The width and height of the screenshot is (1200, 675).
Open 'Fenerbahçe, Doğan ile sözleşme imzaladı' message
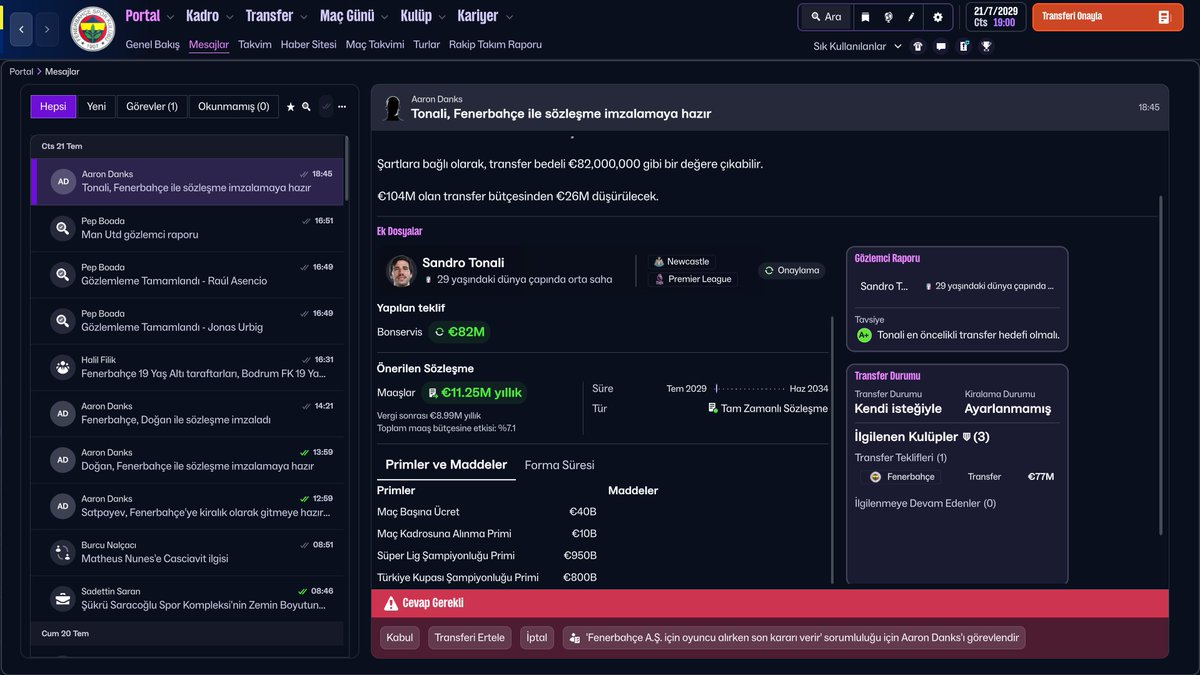tap(187, 413)
